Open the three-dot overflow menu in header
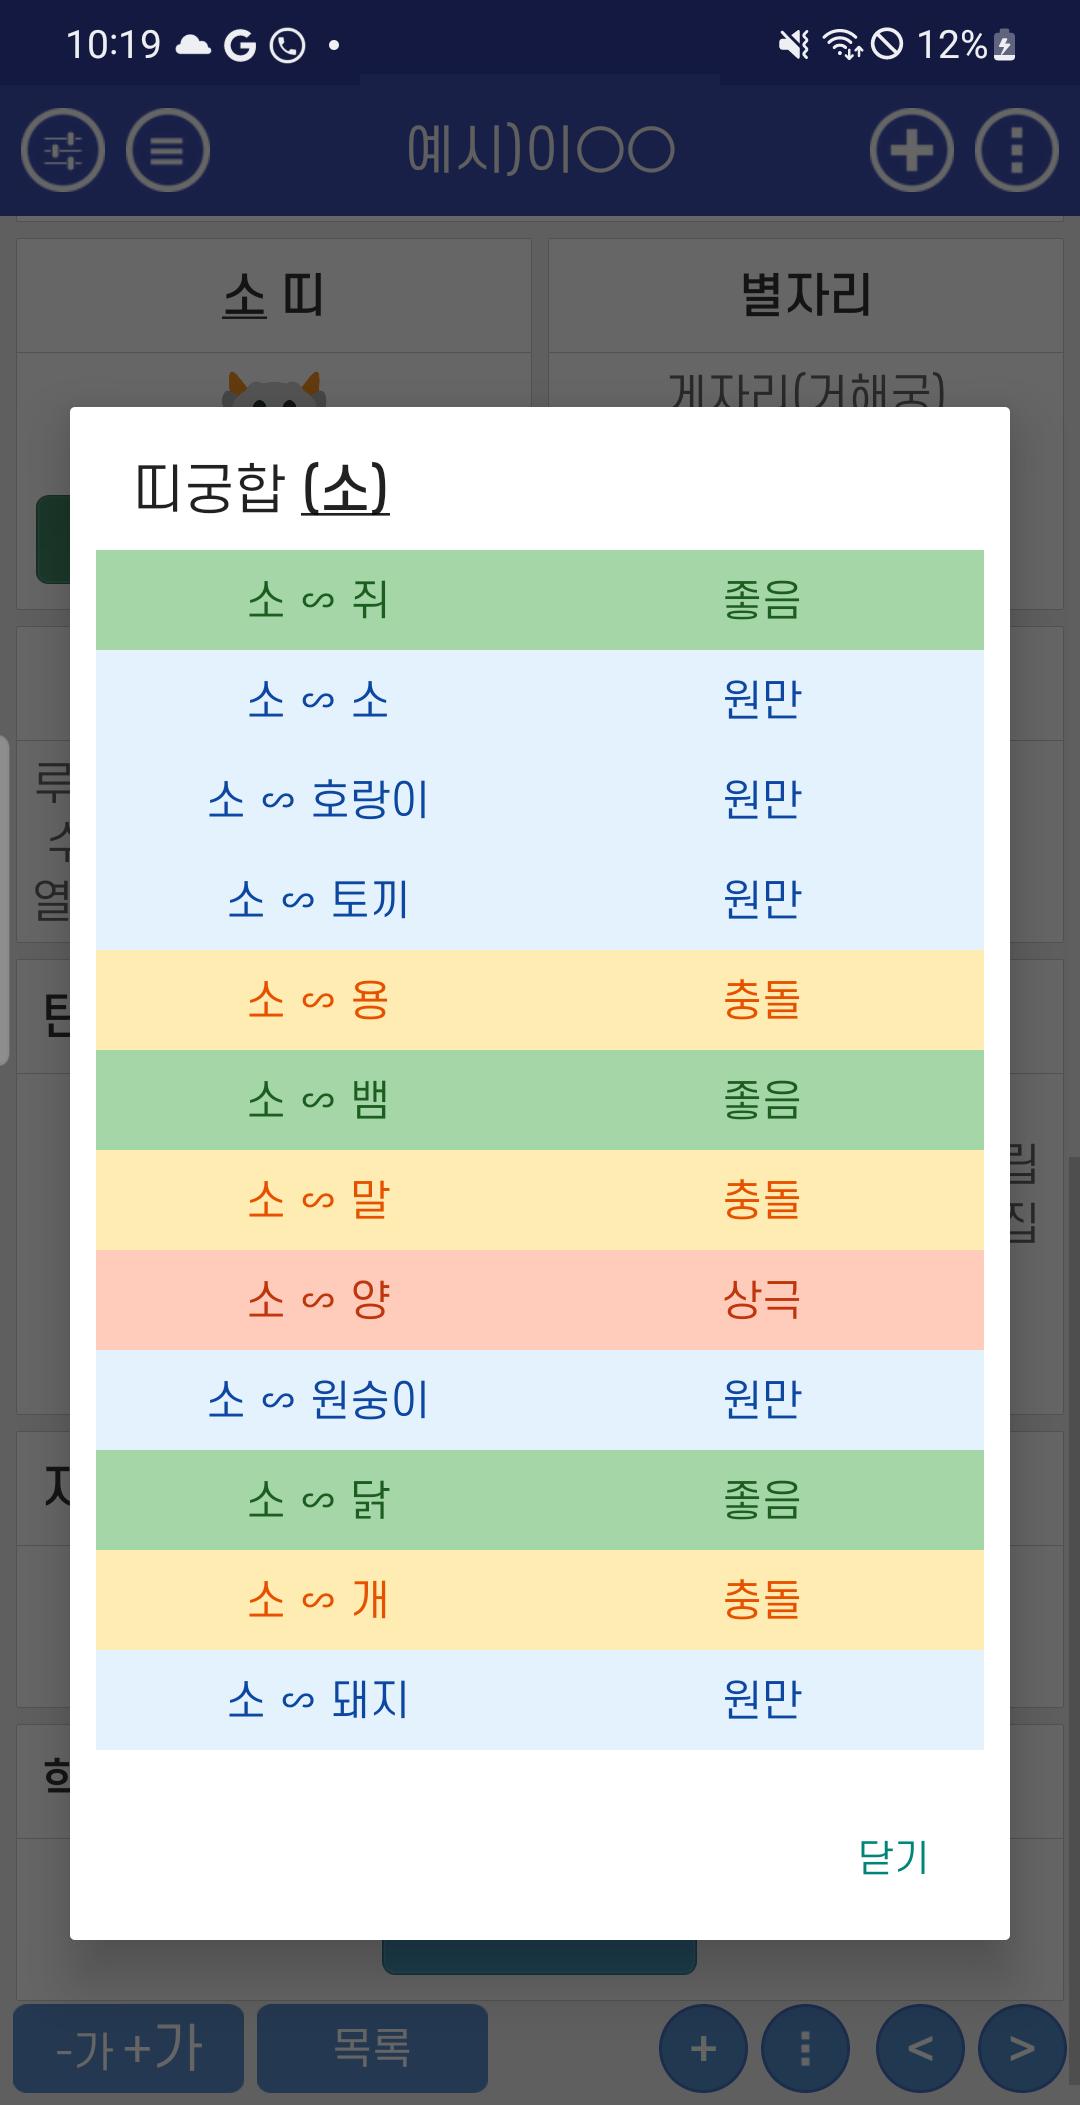Viewport: 1080px width, 2105px height. (1016, 150)
